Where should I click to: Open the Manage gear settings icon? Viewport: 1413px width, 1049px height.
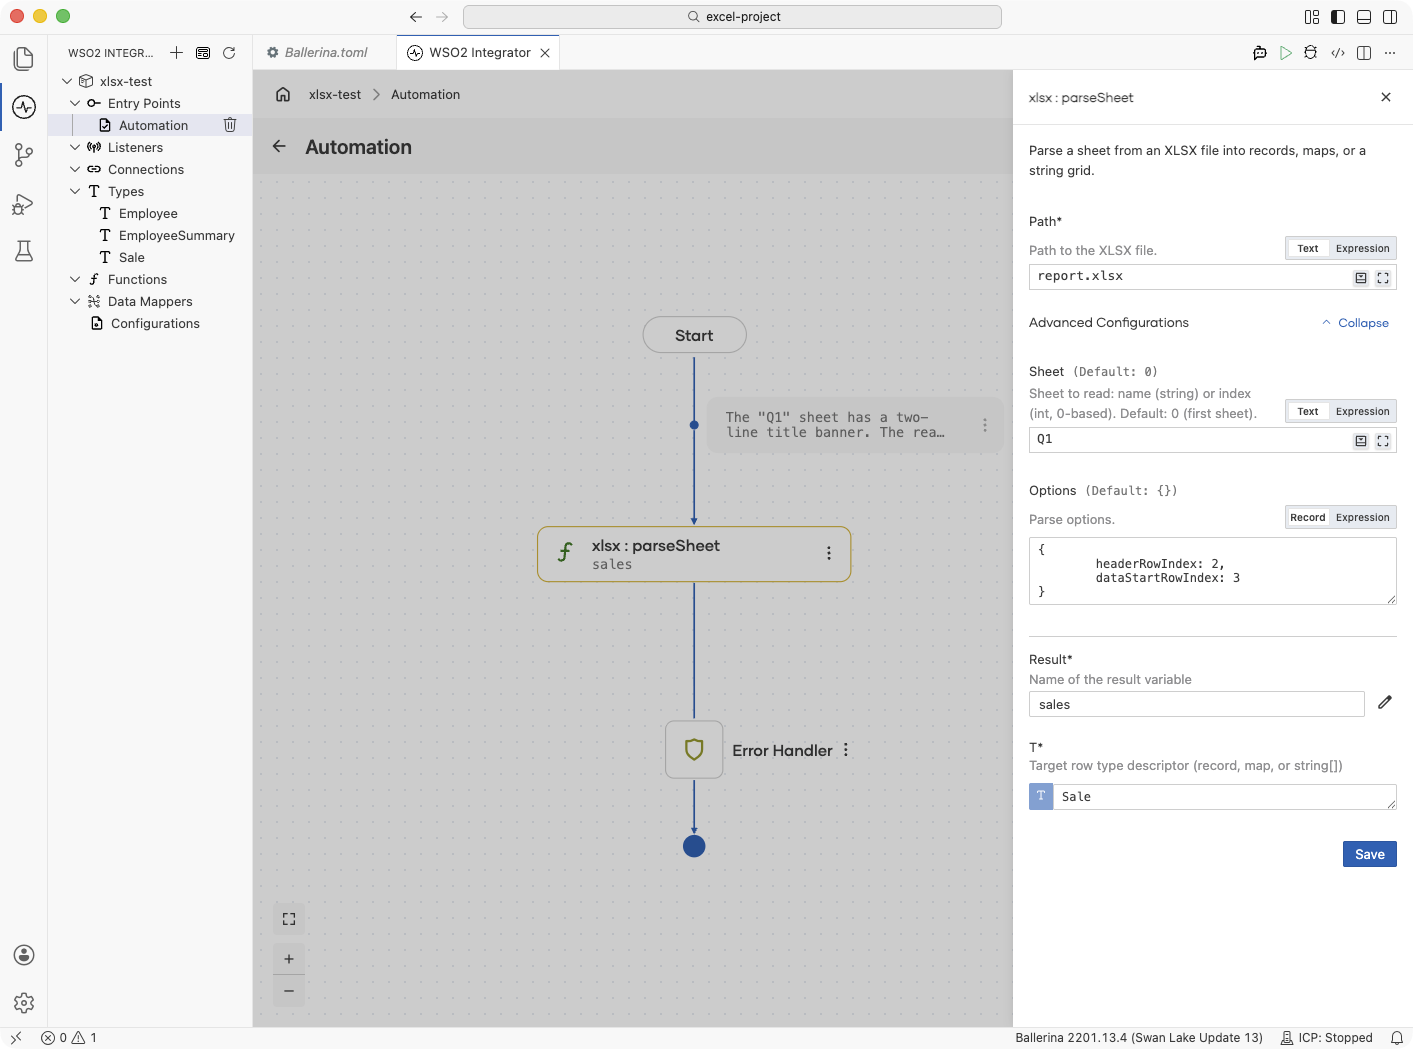click(24, 1002)
